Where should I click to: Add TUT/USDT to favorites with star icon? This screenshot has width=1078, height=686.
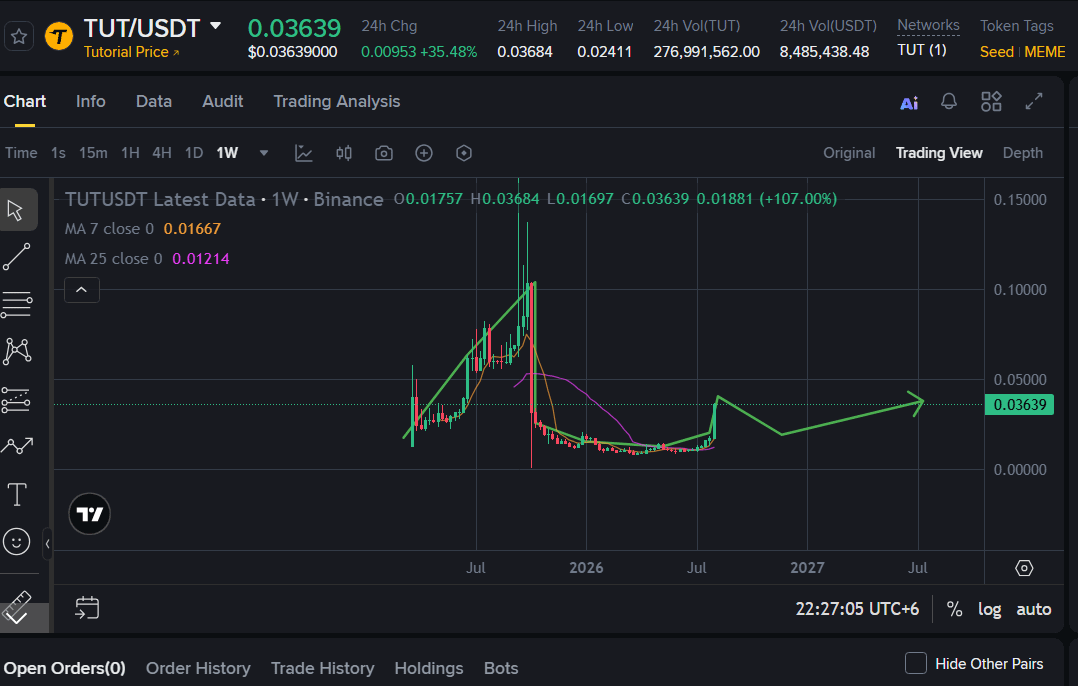19,36
